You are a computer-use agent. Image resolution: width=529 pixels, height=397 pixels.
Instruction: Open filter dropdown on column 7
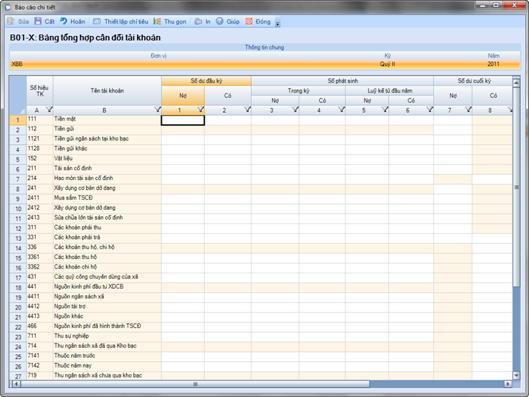pyautogui.click(x=469, y=109)
